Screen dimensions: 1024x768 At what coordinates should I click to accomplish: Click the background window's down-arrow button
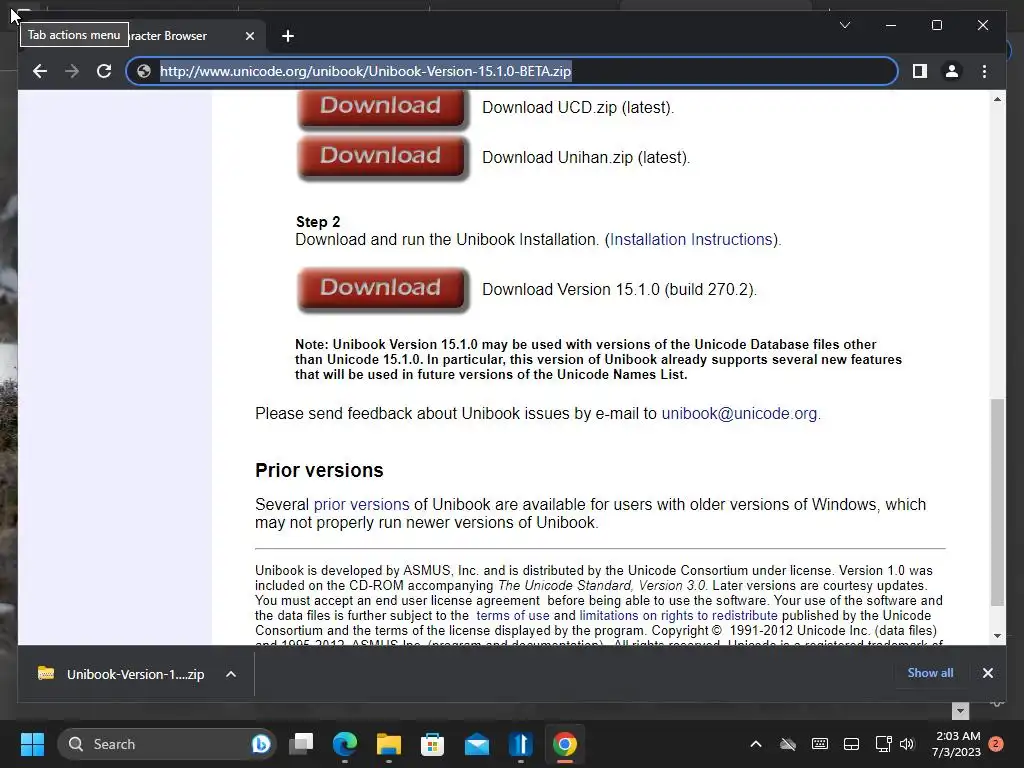pyautogui.click(x=960, y=711)
